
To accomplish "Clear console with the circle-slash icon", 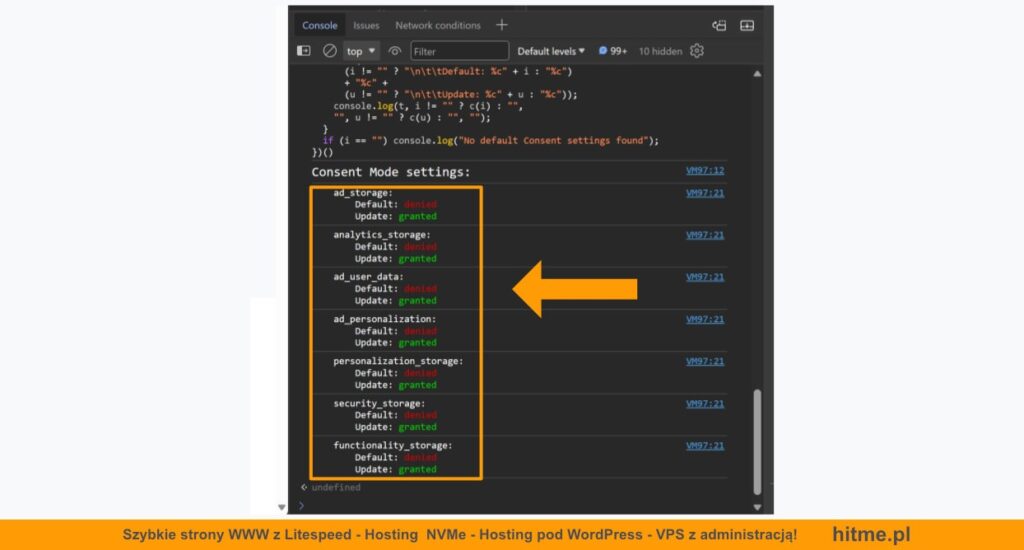I will (329, 51).
